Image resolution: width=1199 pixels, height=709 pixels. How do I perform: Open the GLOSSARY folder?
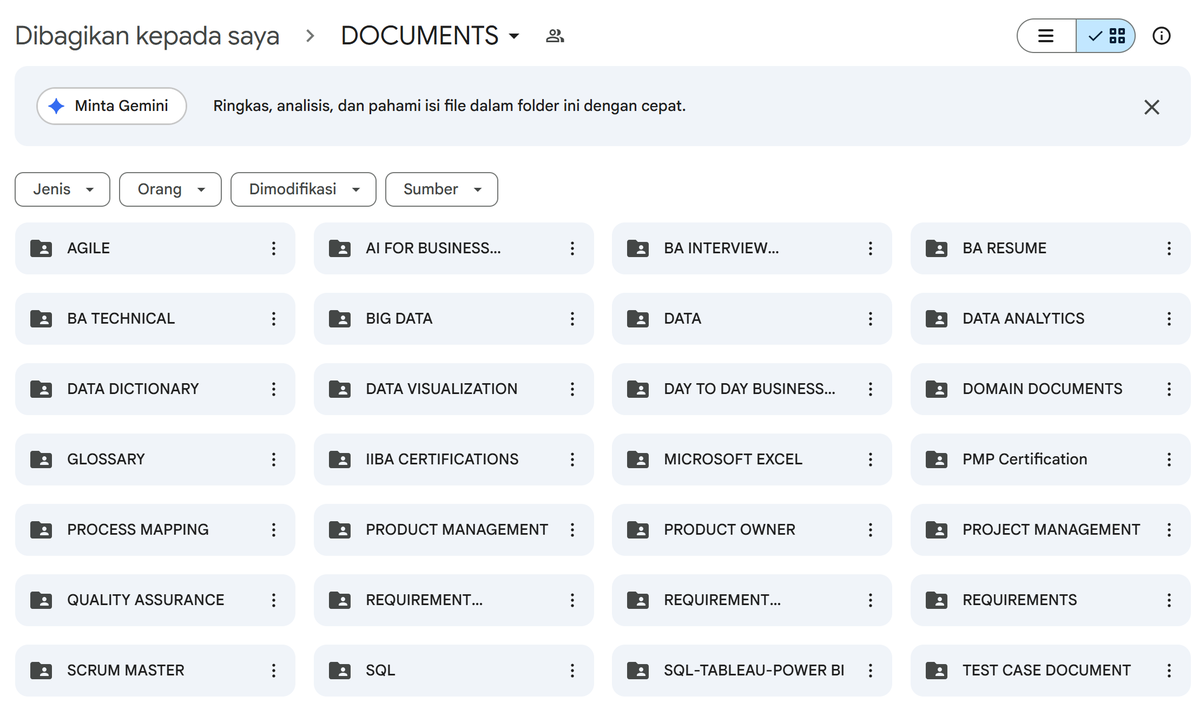(x=155, y=460)
